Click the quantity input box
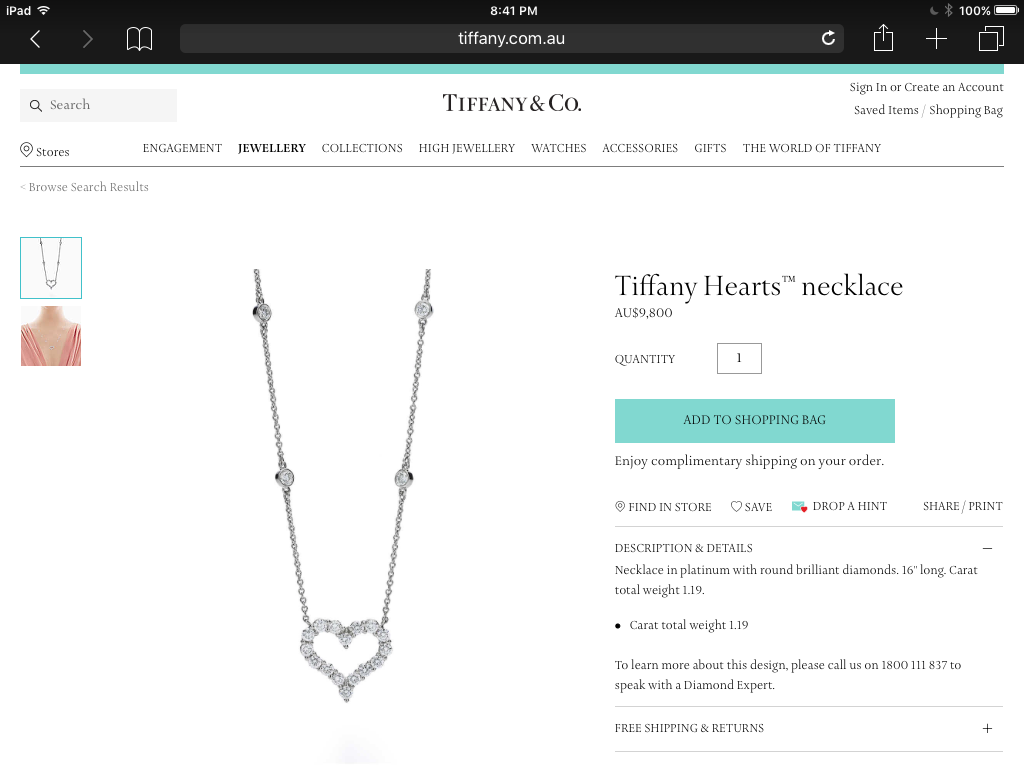This screenshot has width=1024, height=768. 739,359
